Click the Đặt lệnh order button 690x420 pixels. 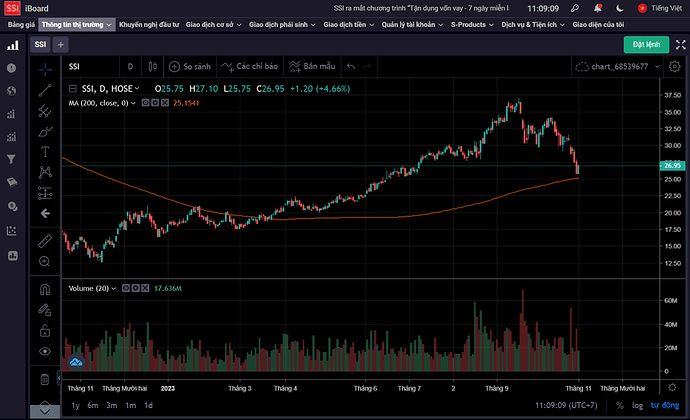(646, 45)
